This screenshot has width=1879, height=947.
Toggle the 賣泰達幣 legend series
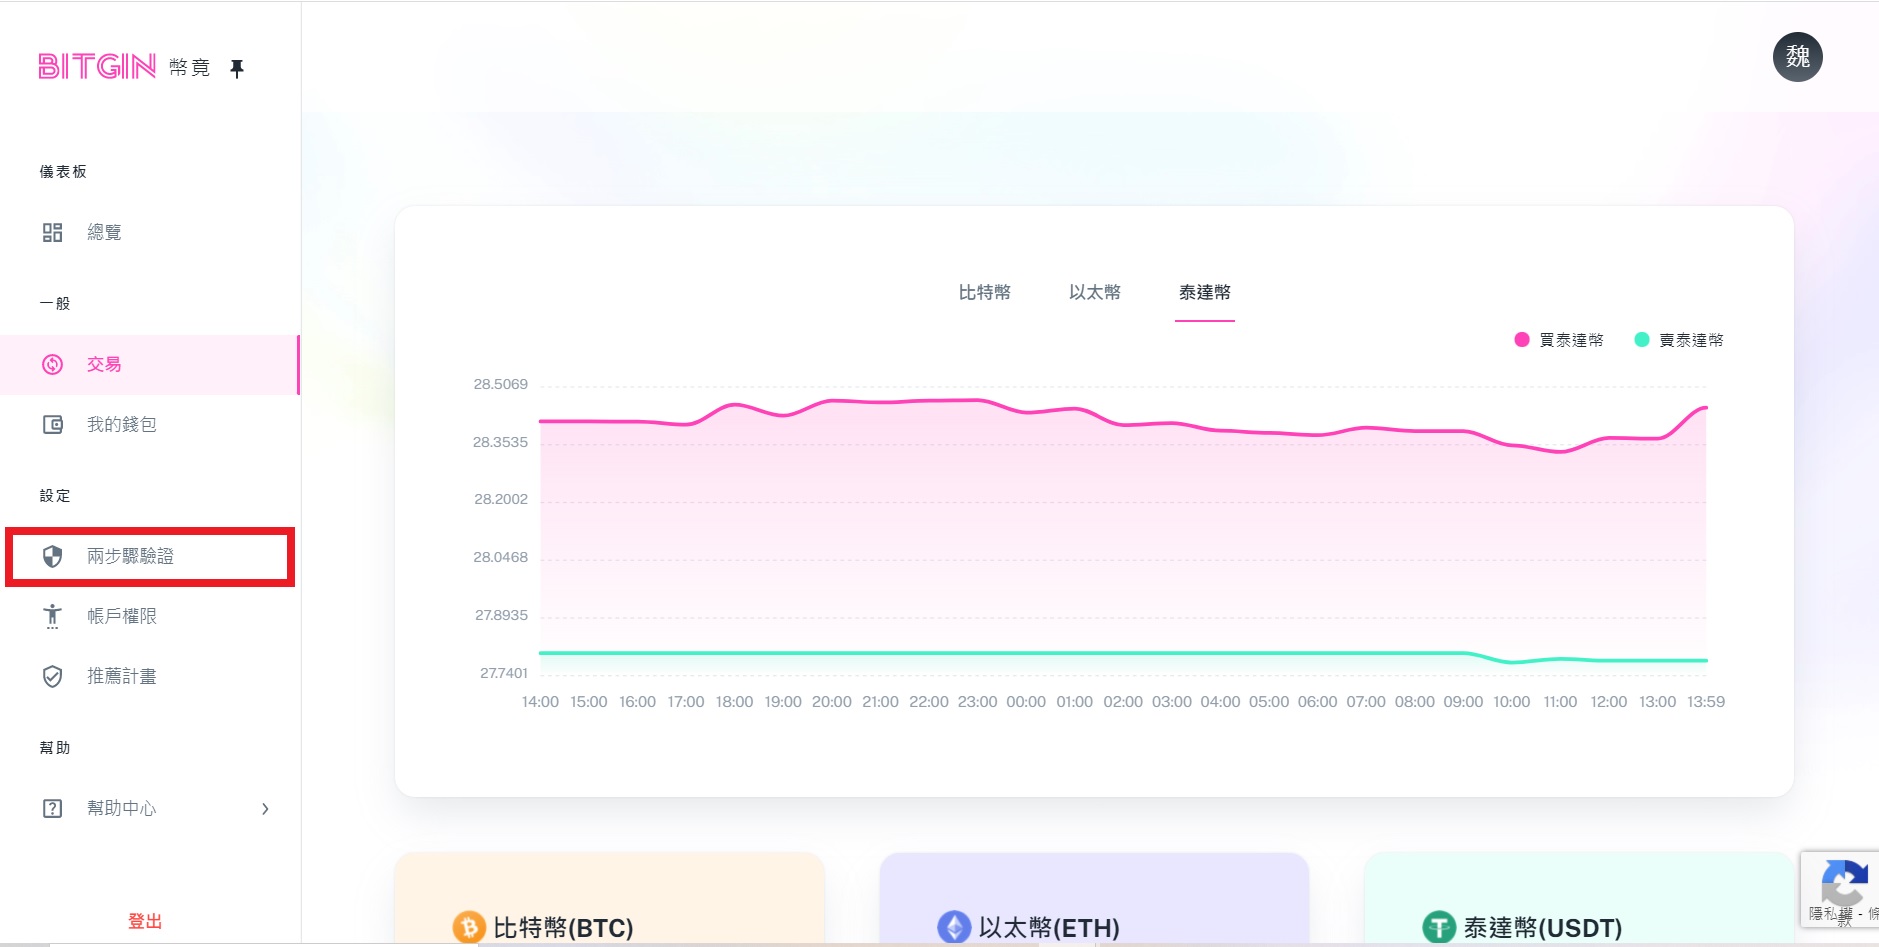click(1679, 340)
